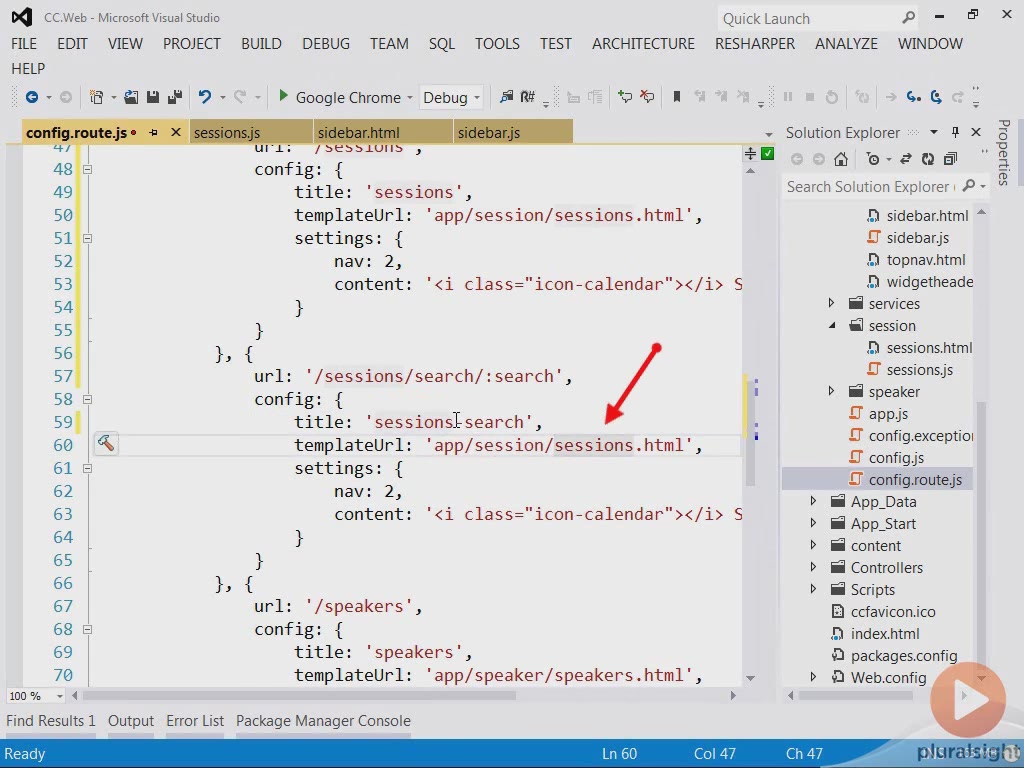Click the Step Over debug icon

click(936, 97)
